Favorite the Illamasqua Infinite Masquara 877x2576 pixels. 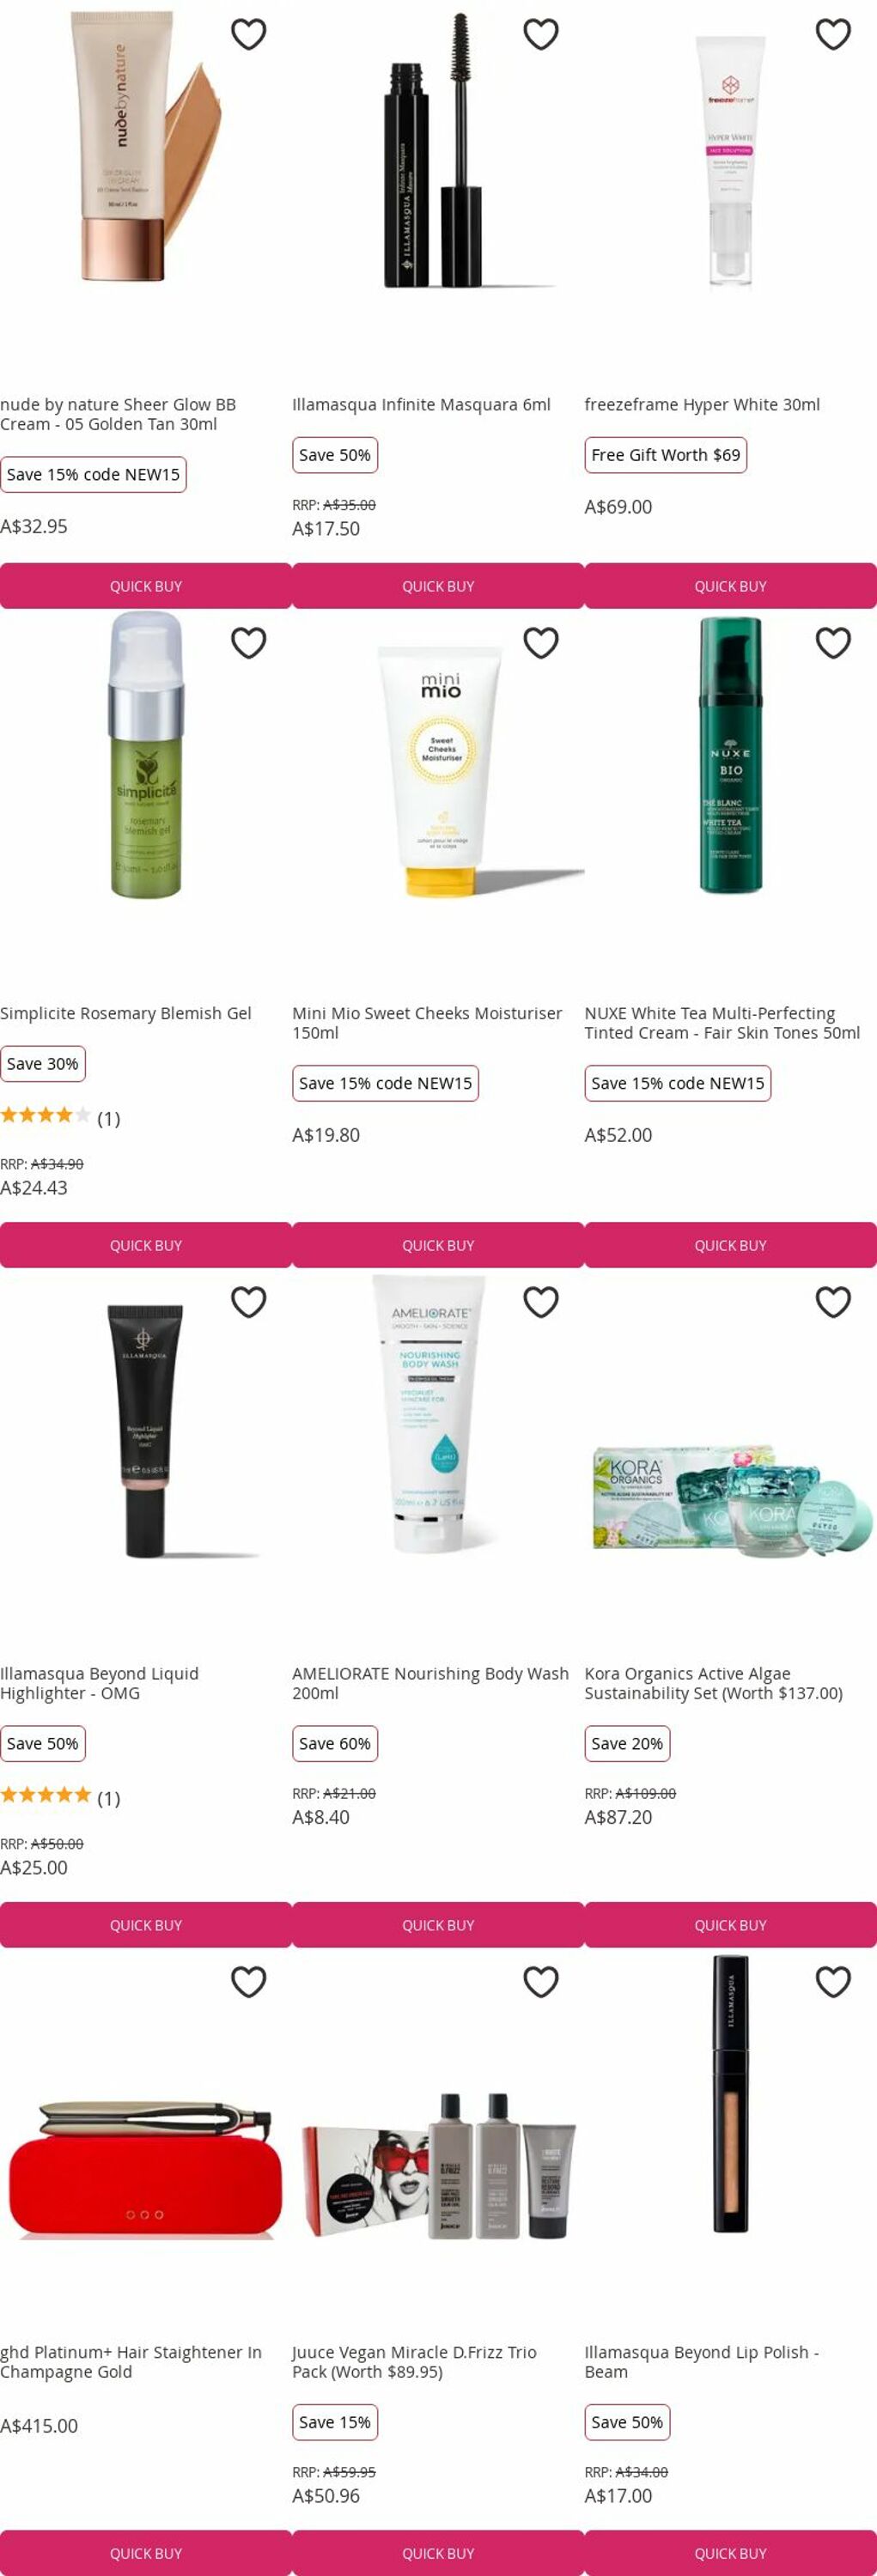[x=540, y=34]
